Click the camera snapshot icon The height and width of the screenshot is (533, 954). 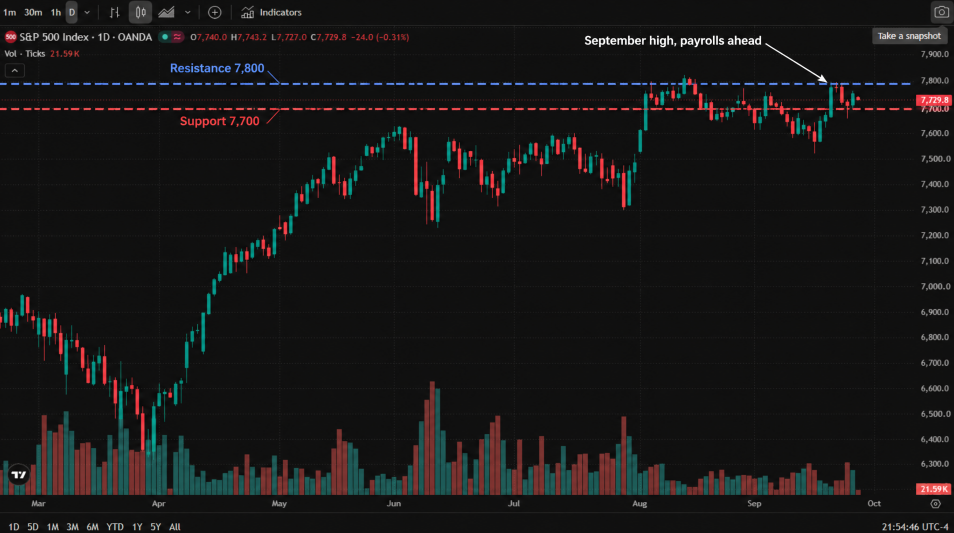941,12
